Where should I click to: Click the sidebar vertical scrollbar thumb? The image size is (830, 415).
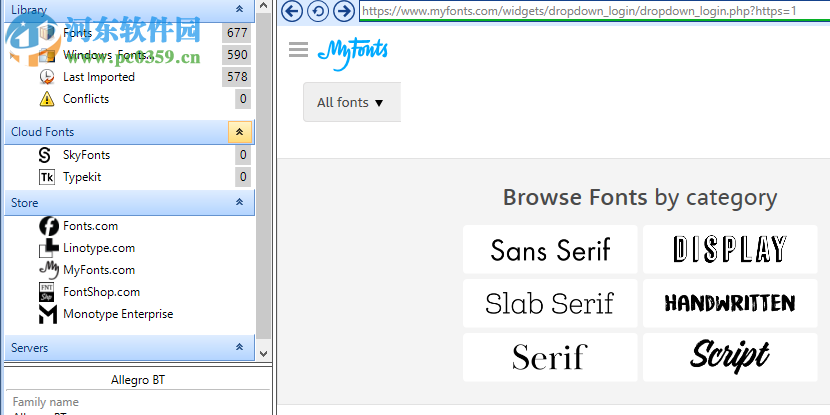tap(264, 175)
